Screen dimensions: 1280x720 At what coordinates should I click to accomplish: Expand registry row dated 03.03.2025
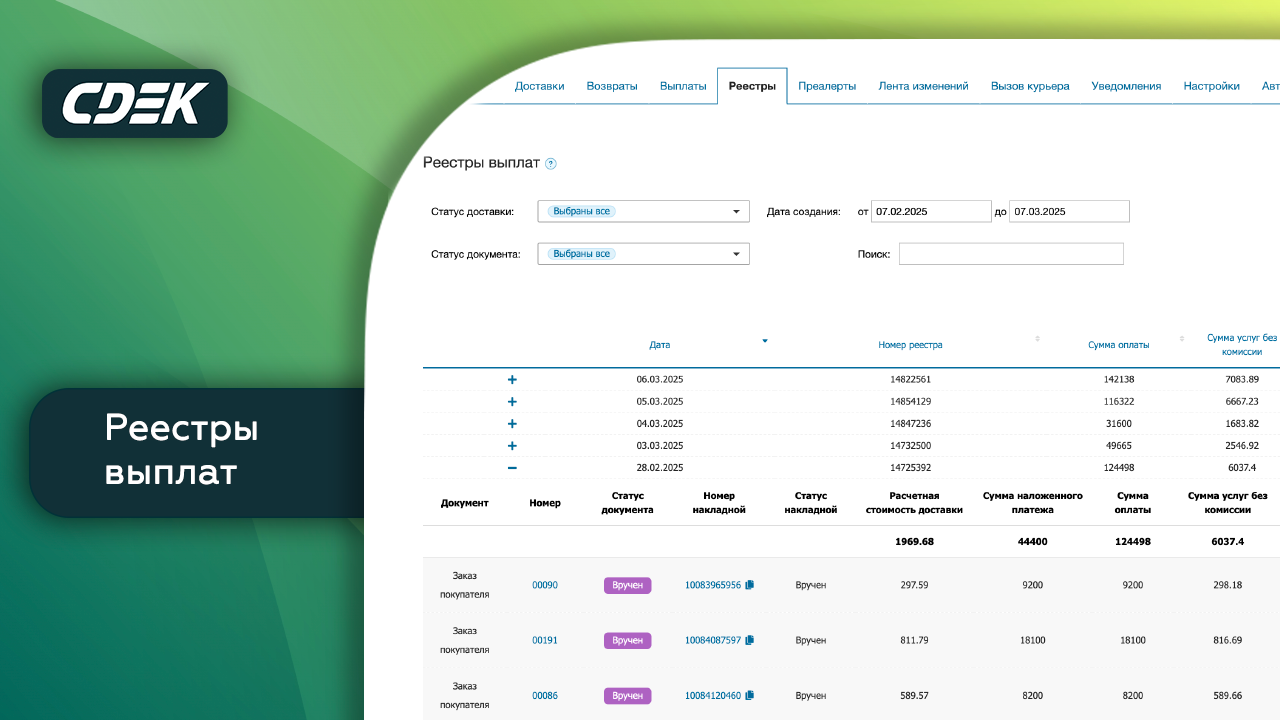coord(512,446)
